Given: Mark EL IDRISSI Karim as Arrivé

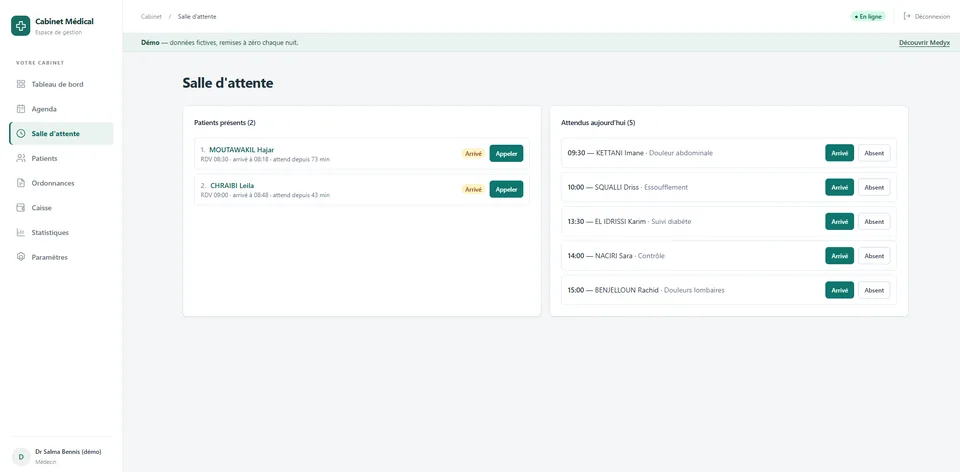Looking at the screenshot, I should click(839, 222).
